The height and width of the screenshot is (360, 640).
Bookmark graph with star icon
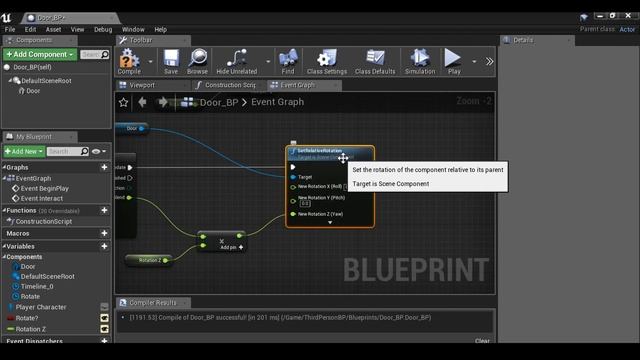click(123, 102)
